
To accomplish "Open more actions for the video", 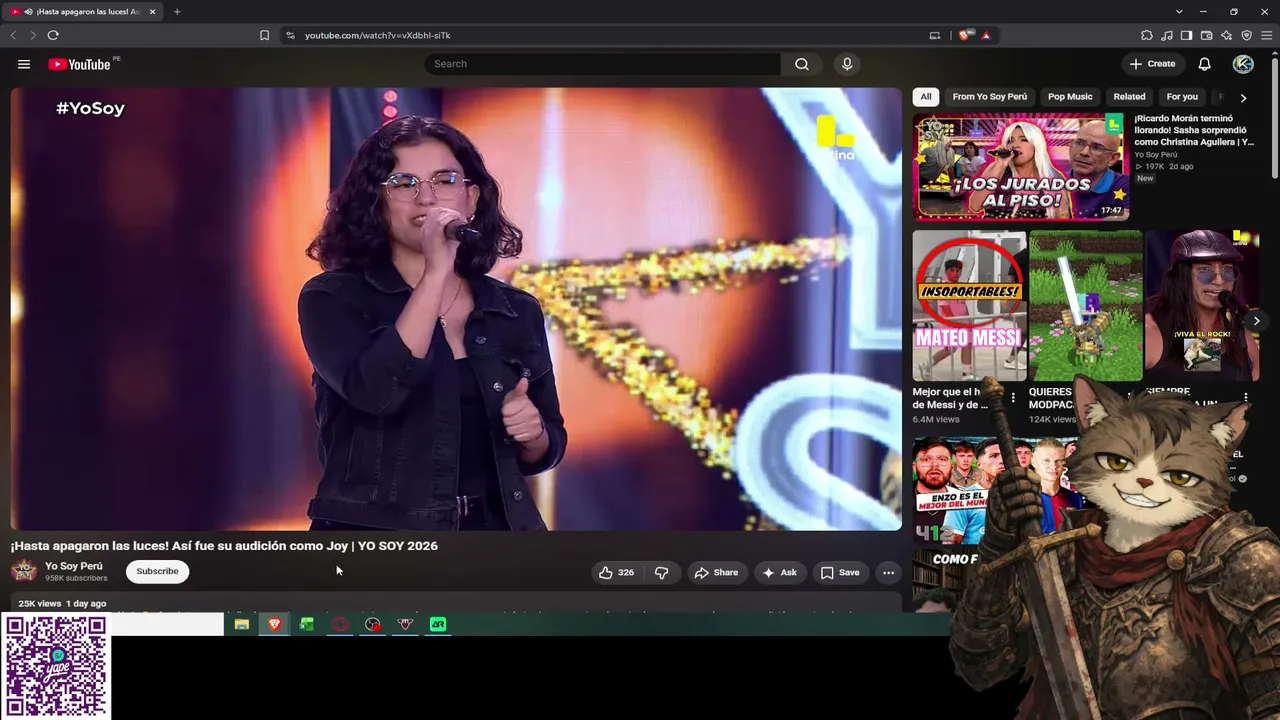I will [888, 572].
